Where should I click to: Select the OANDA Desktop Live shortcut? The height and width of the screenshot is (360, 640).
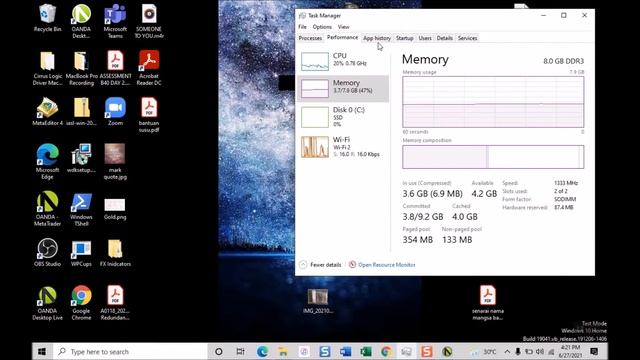[47, 303]
